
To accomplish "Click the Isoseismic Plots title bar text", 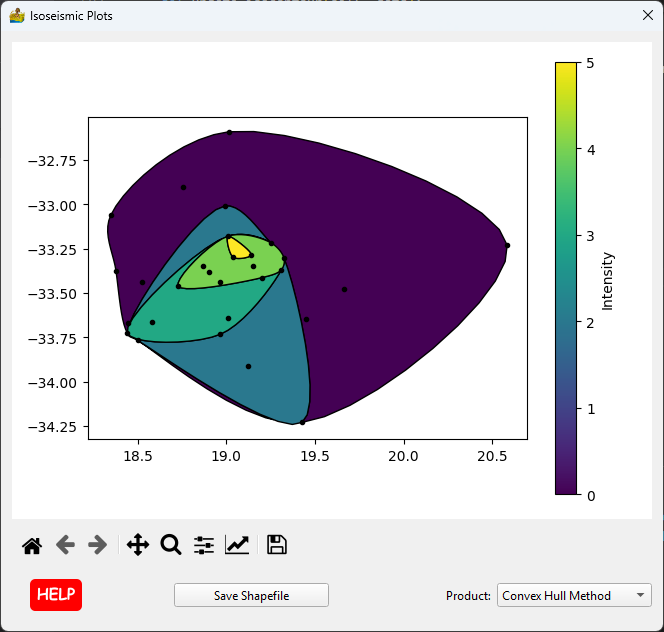I will (x=71, y=16).
